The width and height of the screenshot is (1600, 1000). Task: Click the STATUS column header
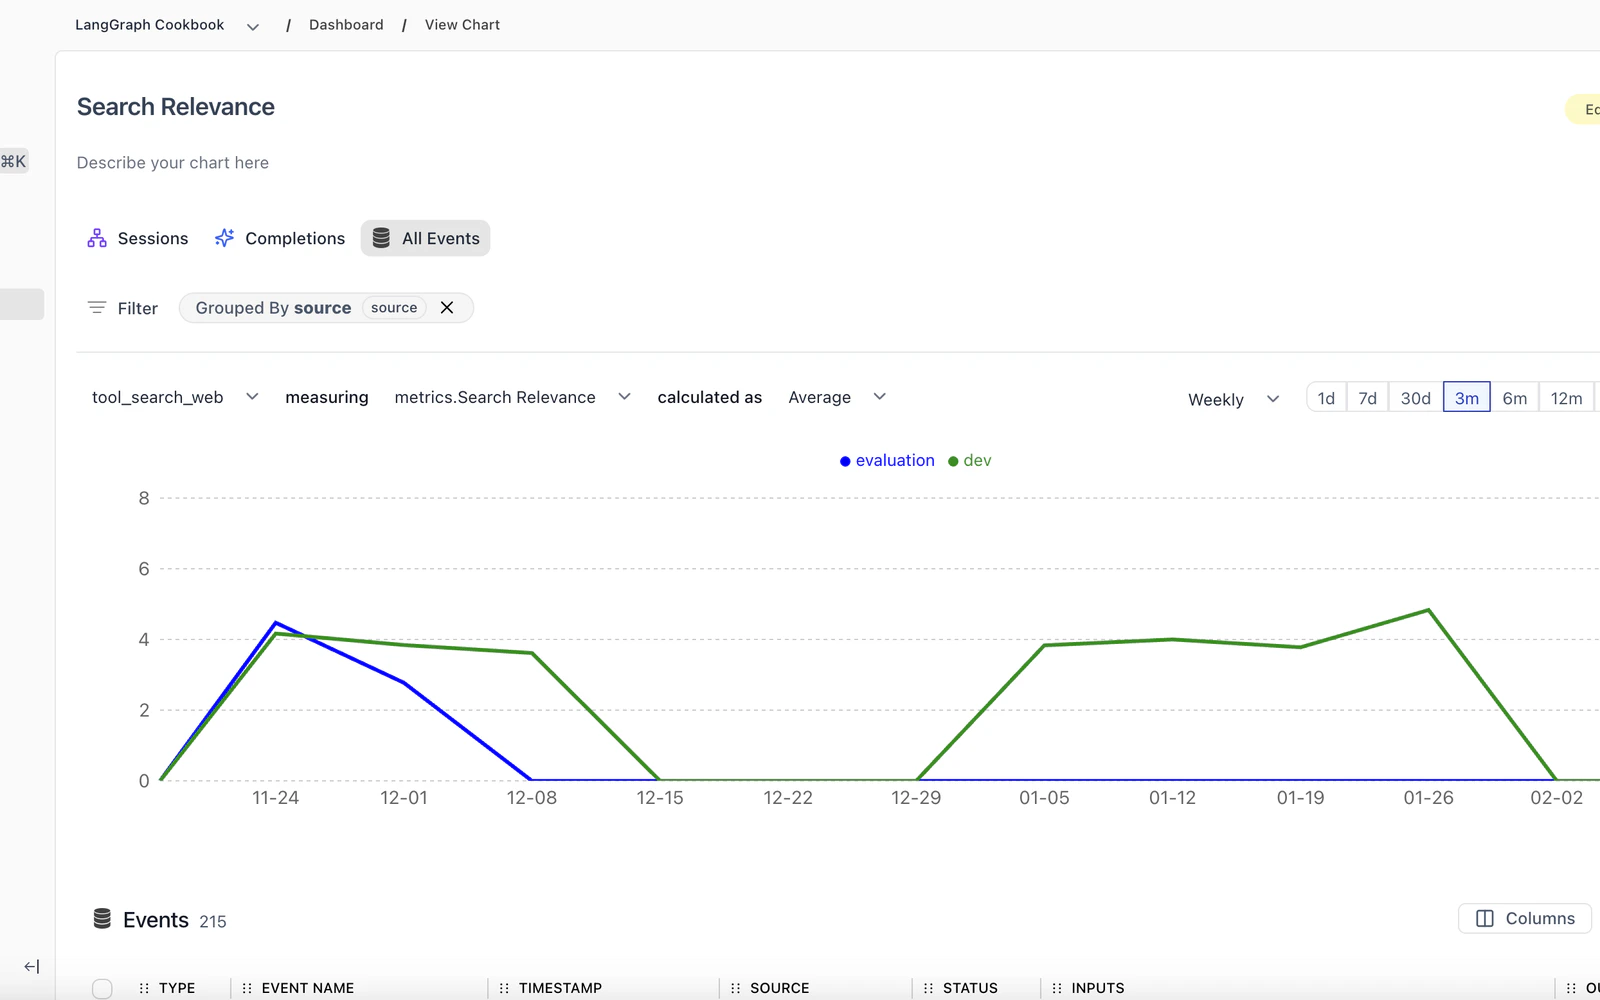(x=970, y=988)
